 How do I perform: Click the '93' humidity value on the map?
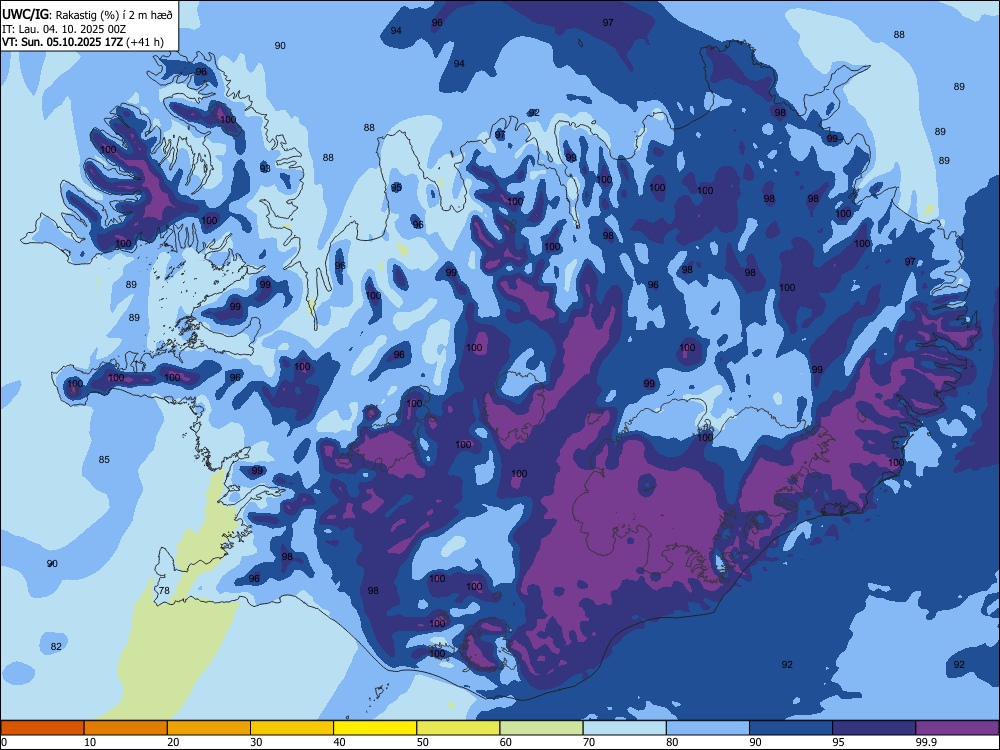265,168
